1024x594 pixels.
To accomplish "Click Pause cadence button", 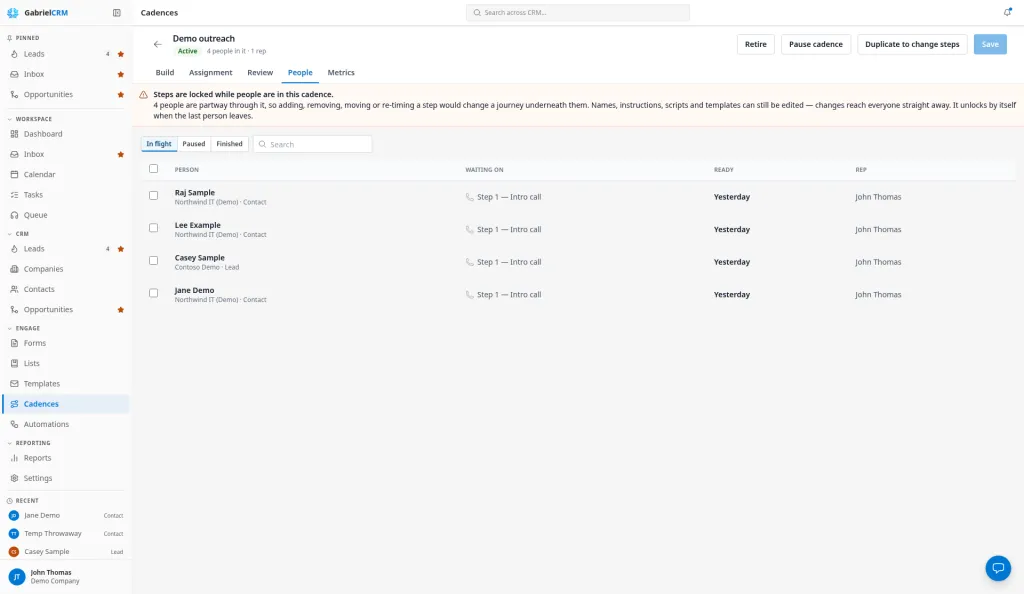I will tap(816, 44).
